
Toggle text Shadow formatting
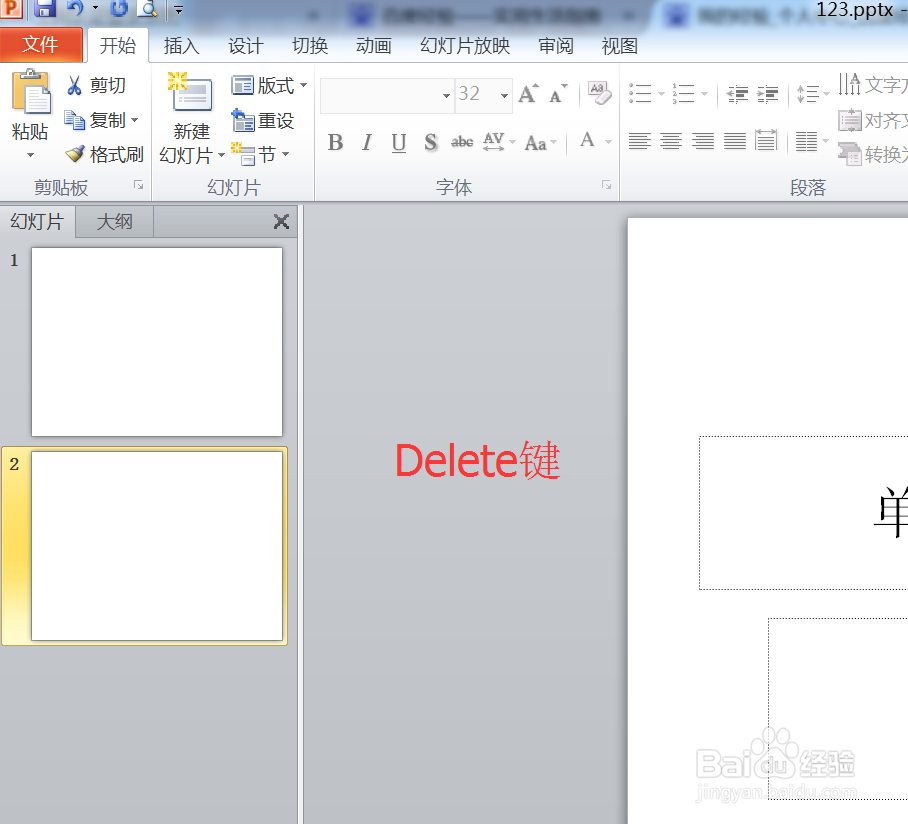point(430,142)
